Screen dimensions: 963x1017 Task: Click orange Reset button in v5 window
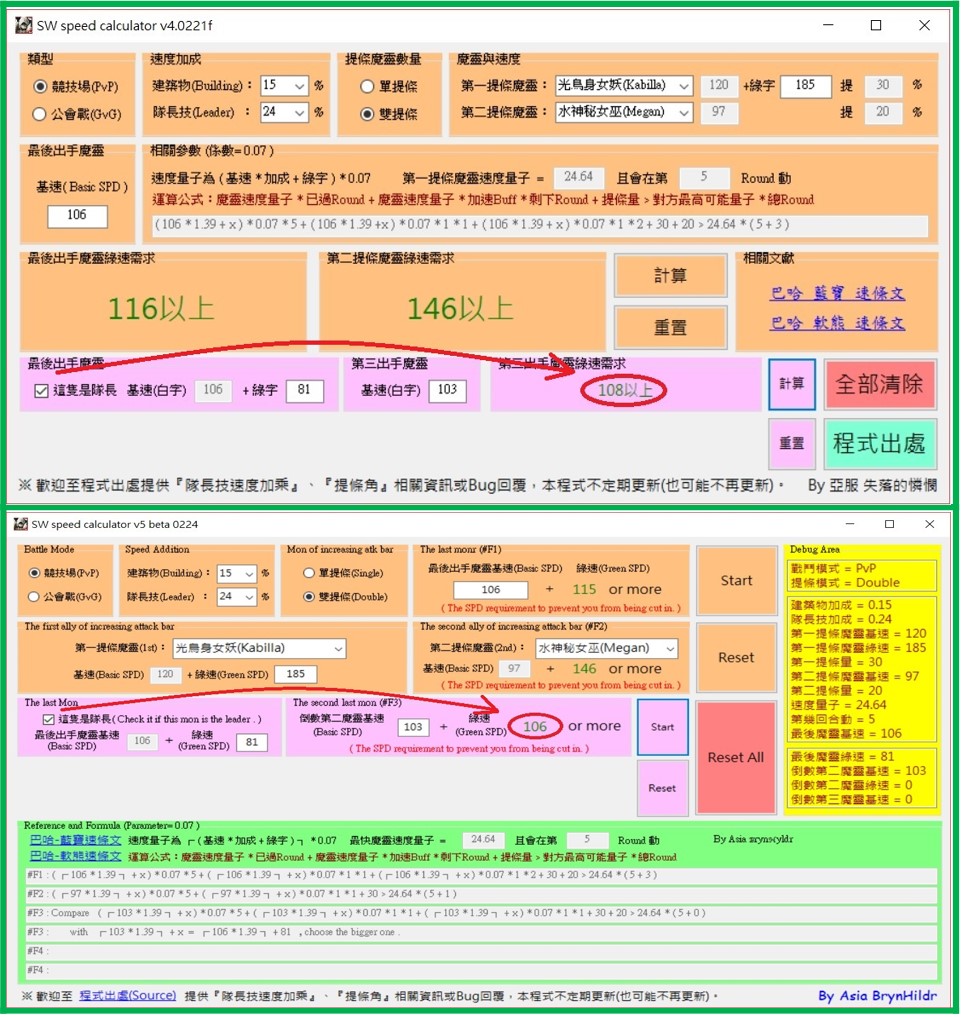coord(737,658)
